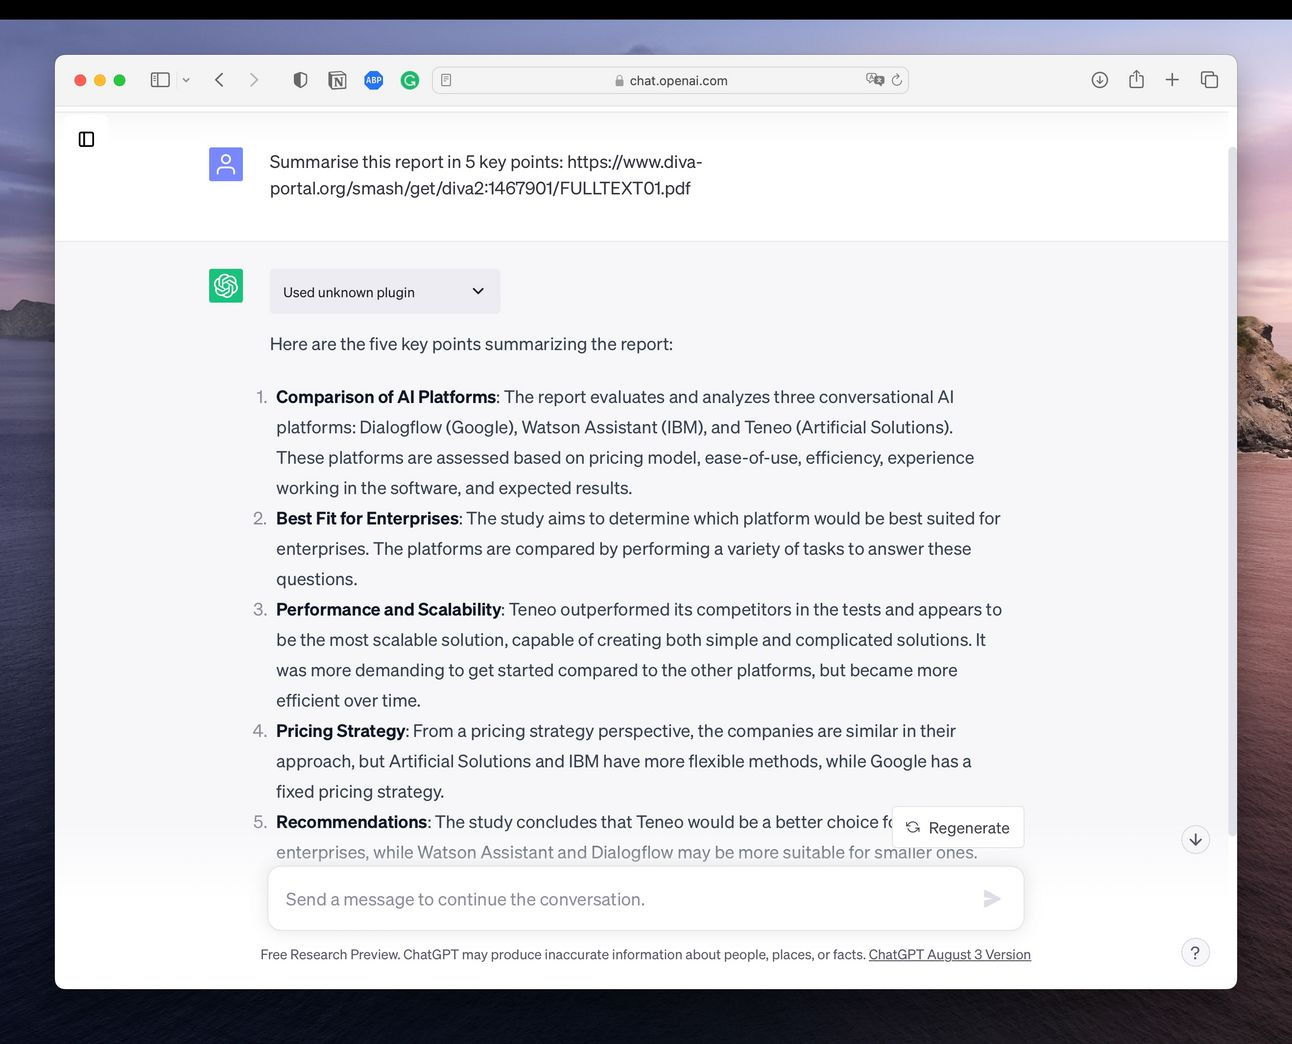Open tab group dropdown chevron beside sidebar button

click(186, 80)
